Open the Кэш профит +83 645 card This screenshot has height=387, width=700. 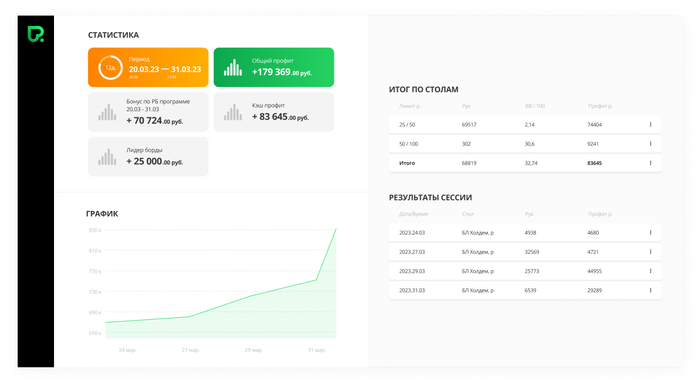click(x=274, y=112)
